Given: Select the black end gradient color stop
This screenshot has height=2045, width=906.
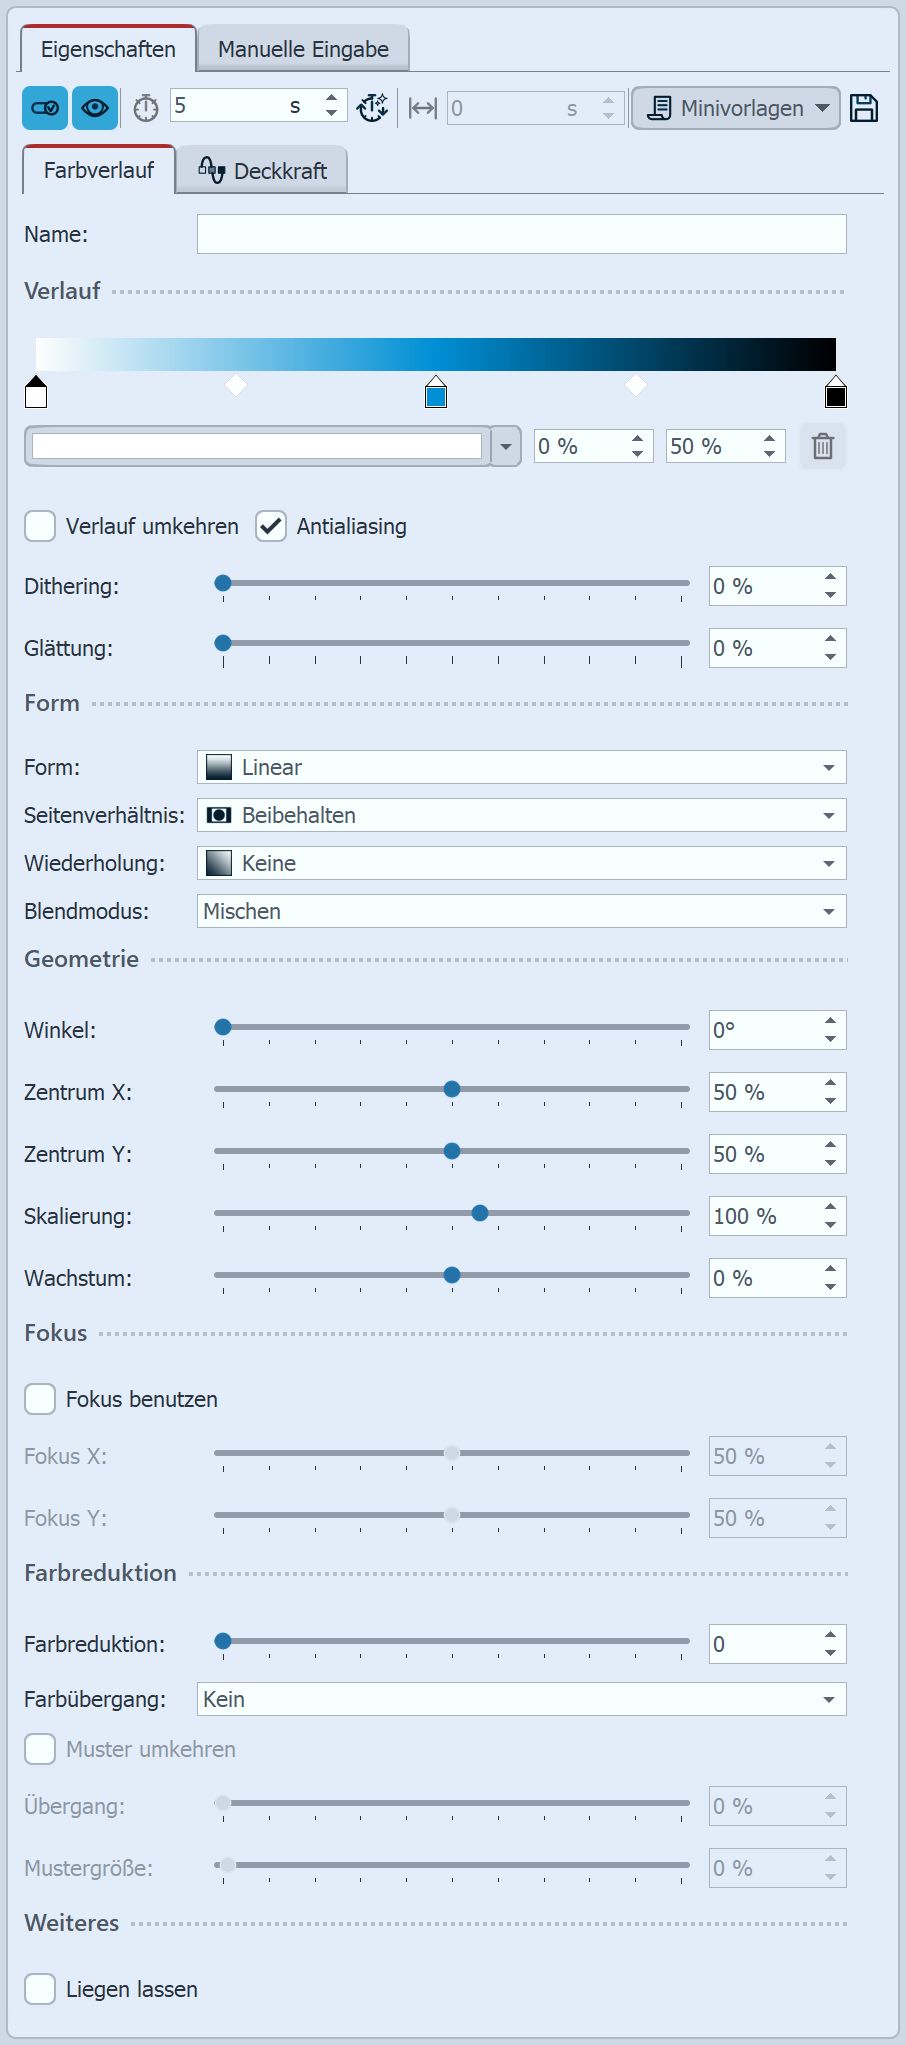Looking at the screenshot, I should click(x=836, y=394).
